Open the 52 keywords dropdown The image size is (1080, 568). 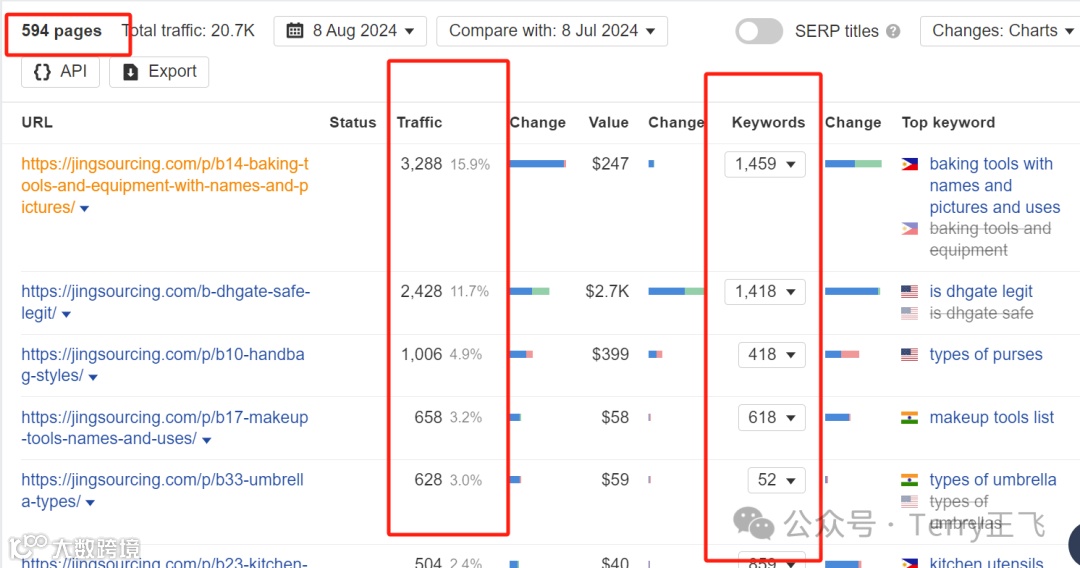[776, 480]
